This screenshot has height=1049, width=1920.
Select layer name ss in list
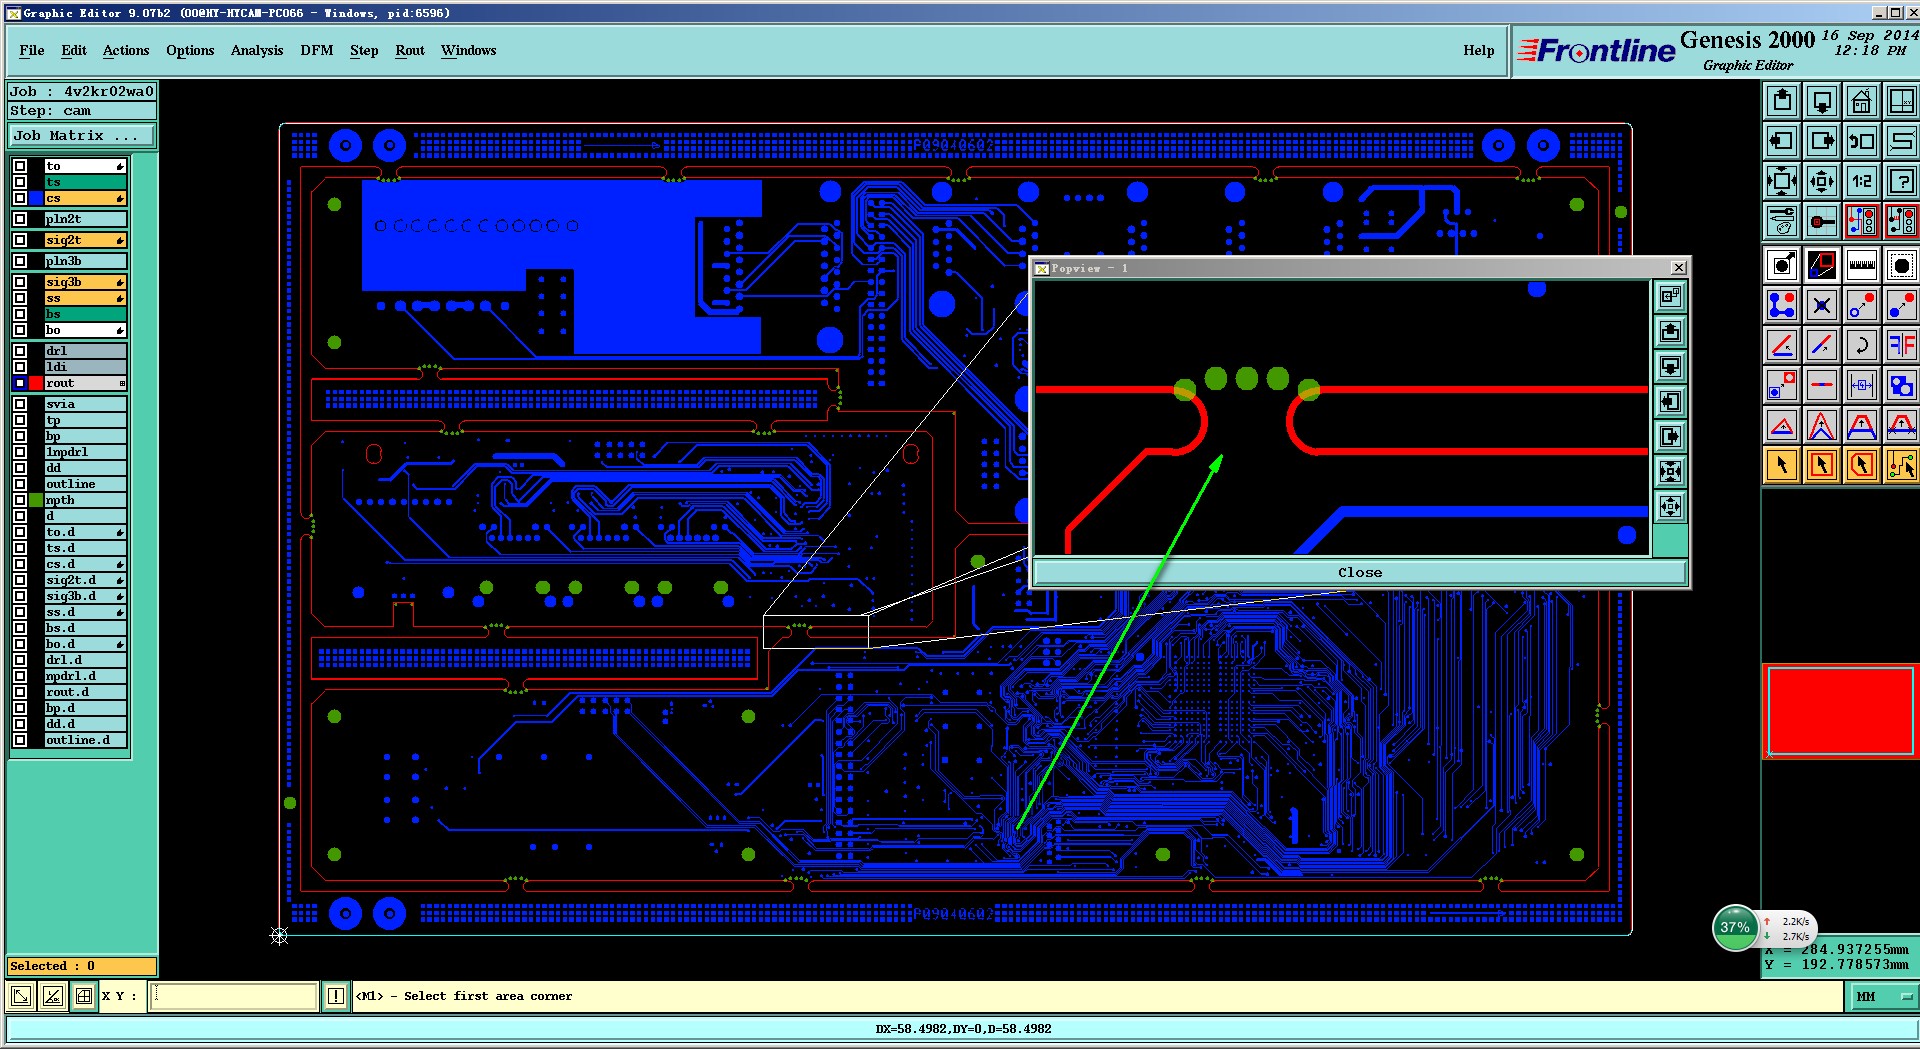click(85, 298)
